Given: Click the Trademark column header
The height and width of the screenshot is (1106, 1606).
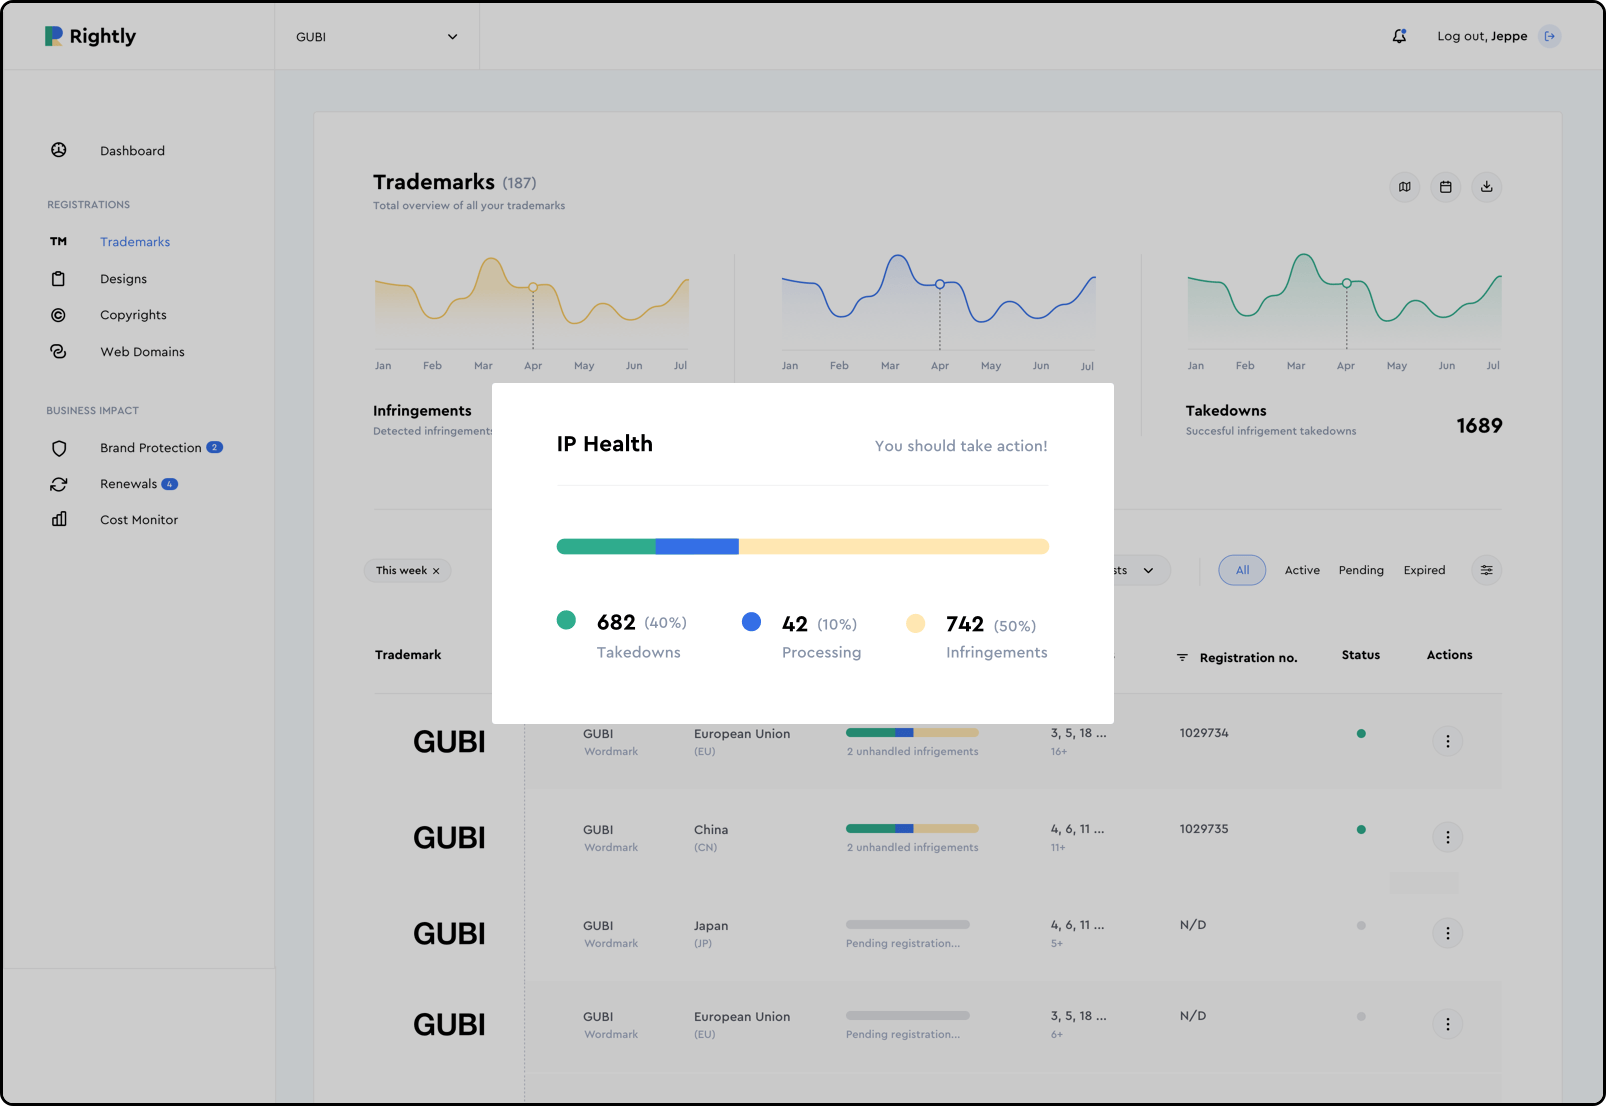Looking at the screenshot, I should [x=408, y=655].
